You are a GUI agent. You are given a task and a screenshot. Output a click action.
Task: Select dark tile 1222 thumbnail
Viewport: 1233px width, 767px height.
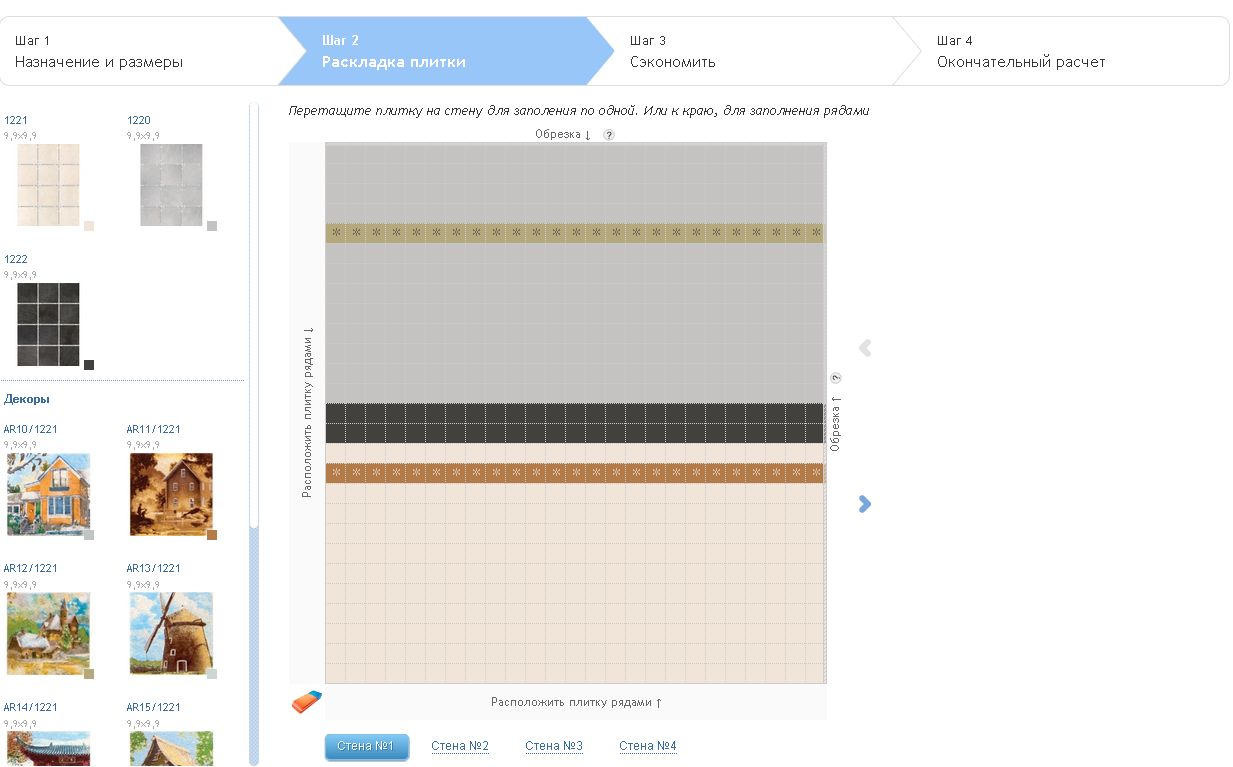pos(47,324)
